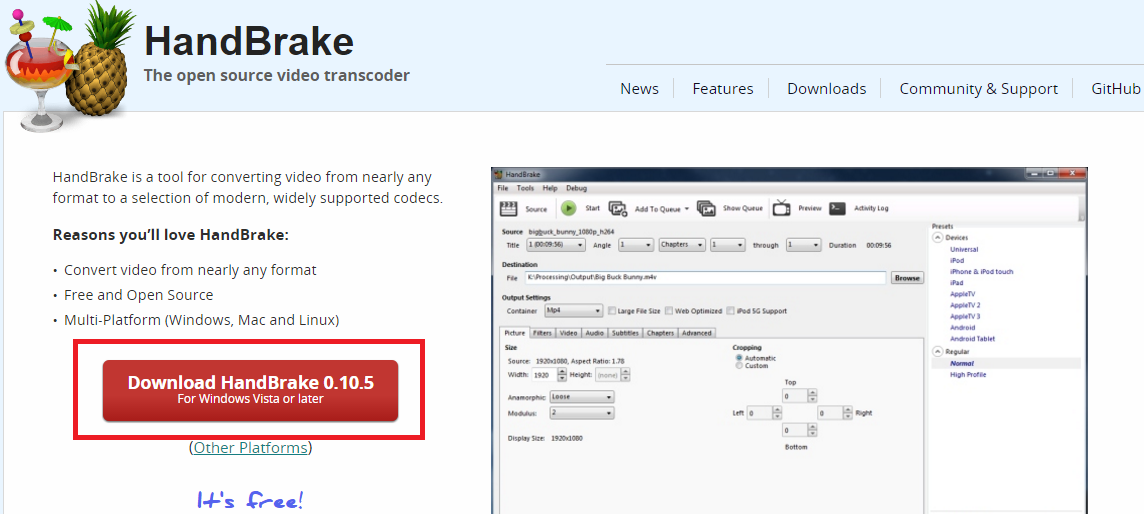Select the iPad preset
The image size is (1144, 514).
(956, 283)
